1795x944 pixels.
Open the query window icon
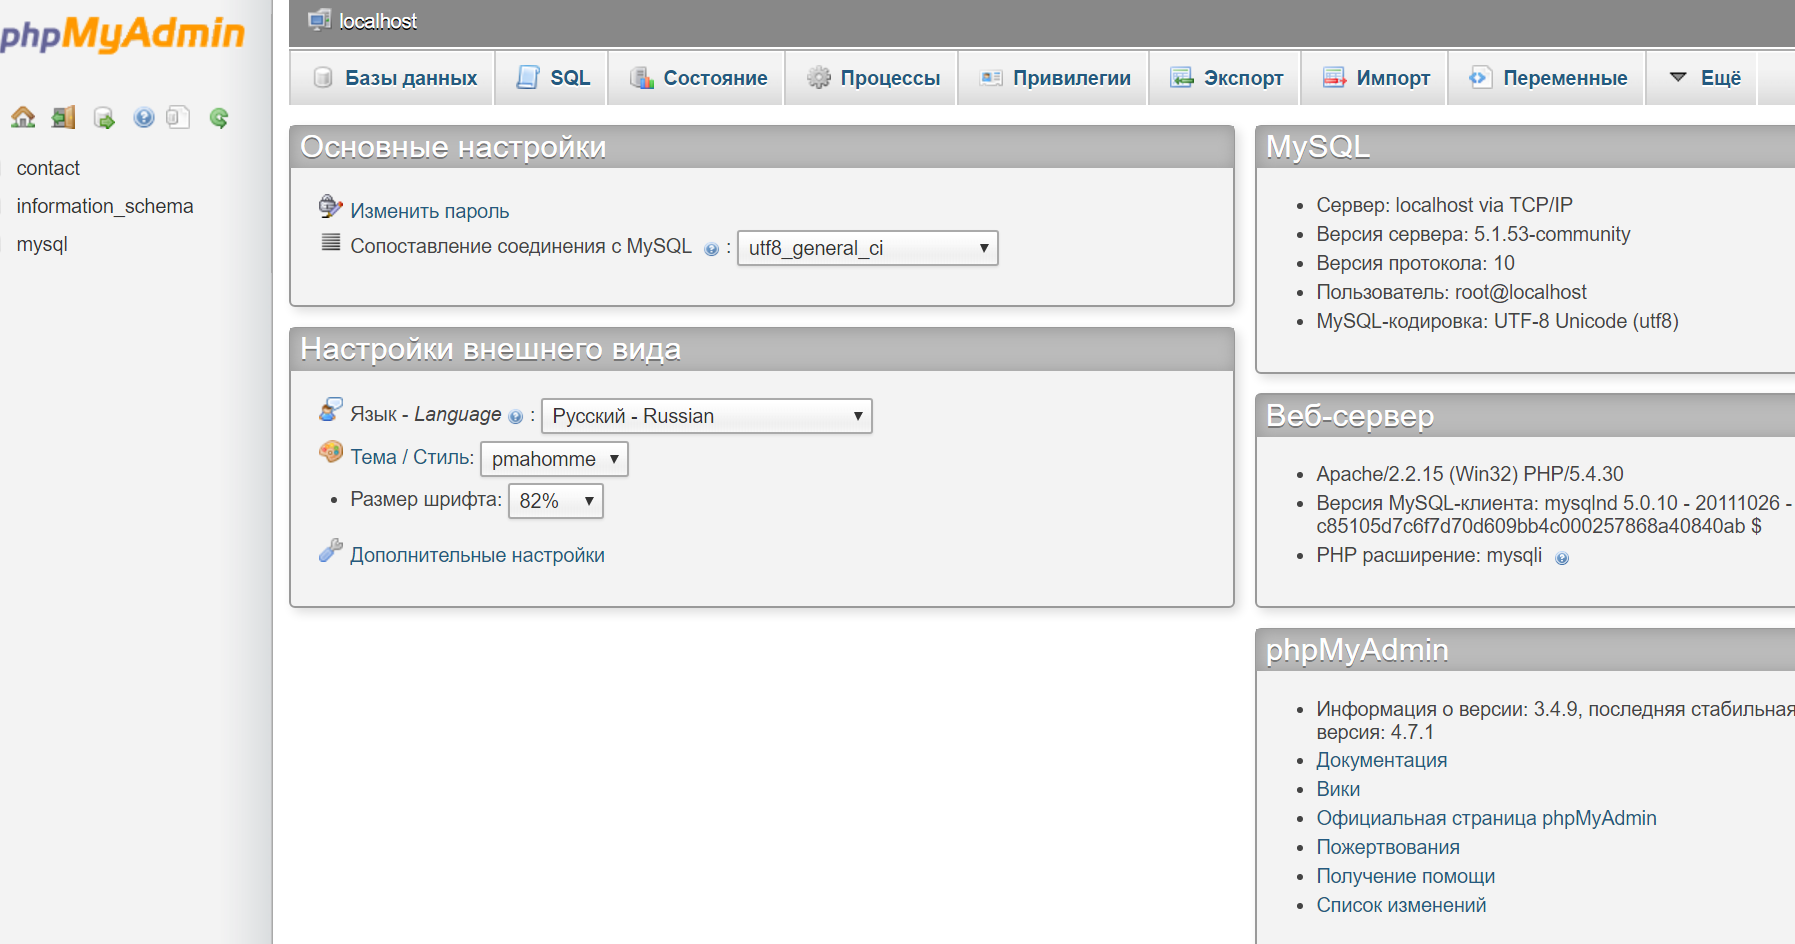(104, 118)
